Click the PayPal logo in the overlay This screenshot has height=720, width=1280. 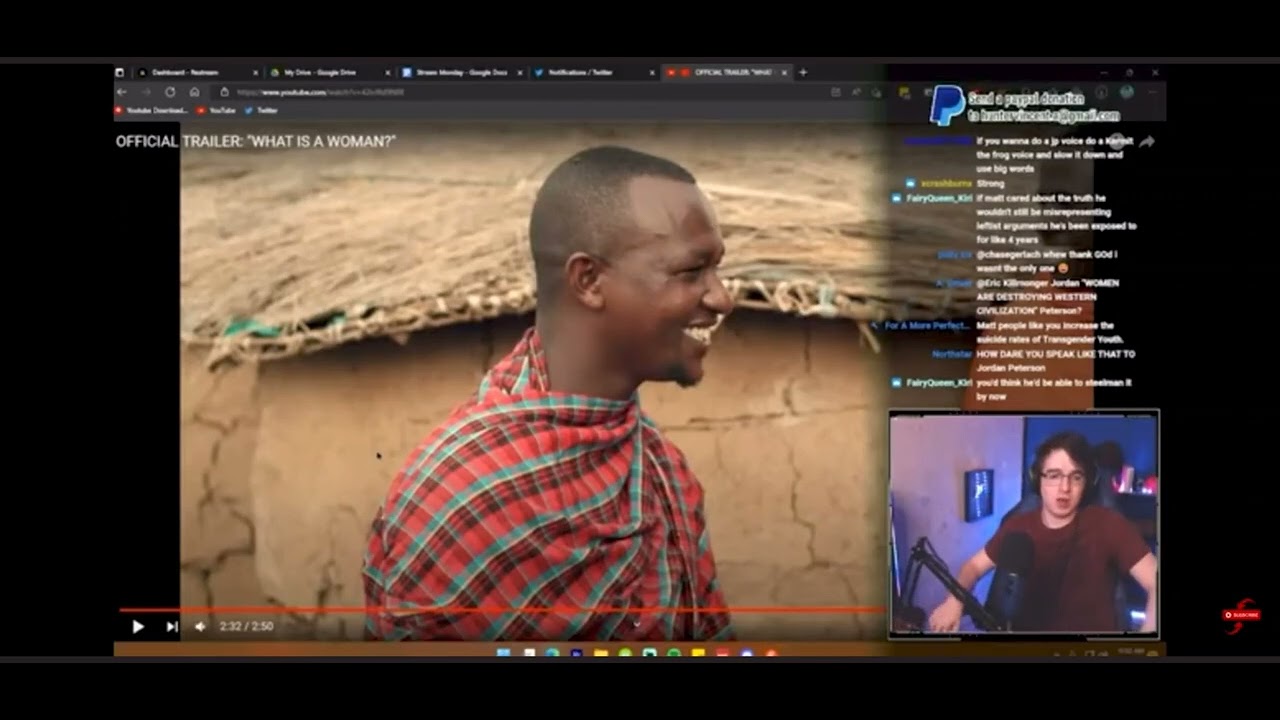[x=947, y=105]
